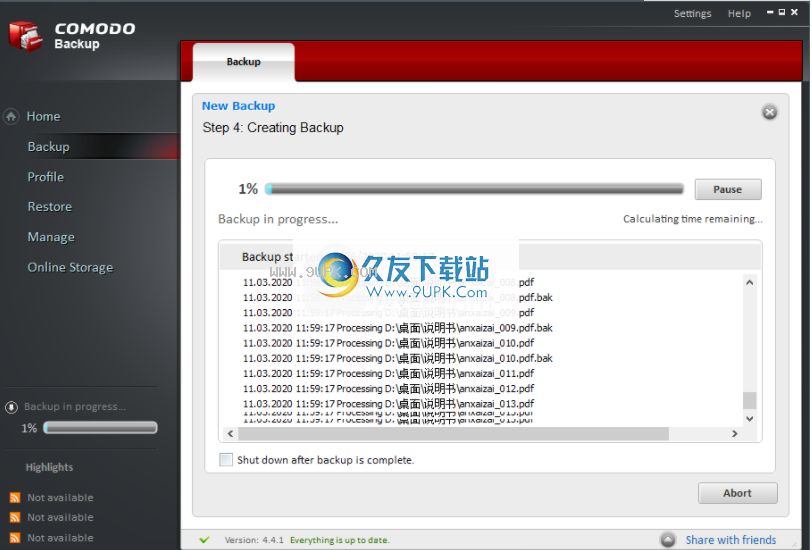Viewport: 812px width, 550px height.
Task: Click the sidebar backup progress bar
Action: (x=100, y=428)
